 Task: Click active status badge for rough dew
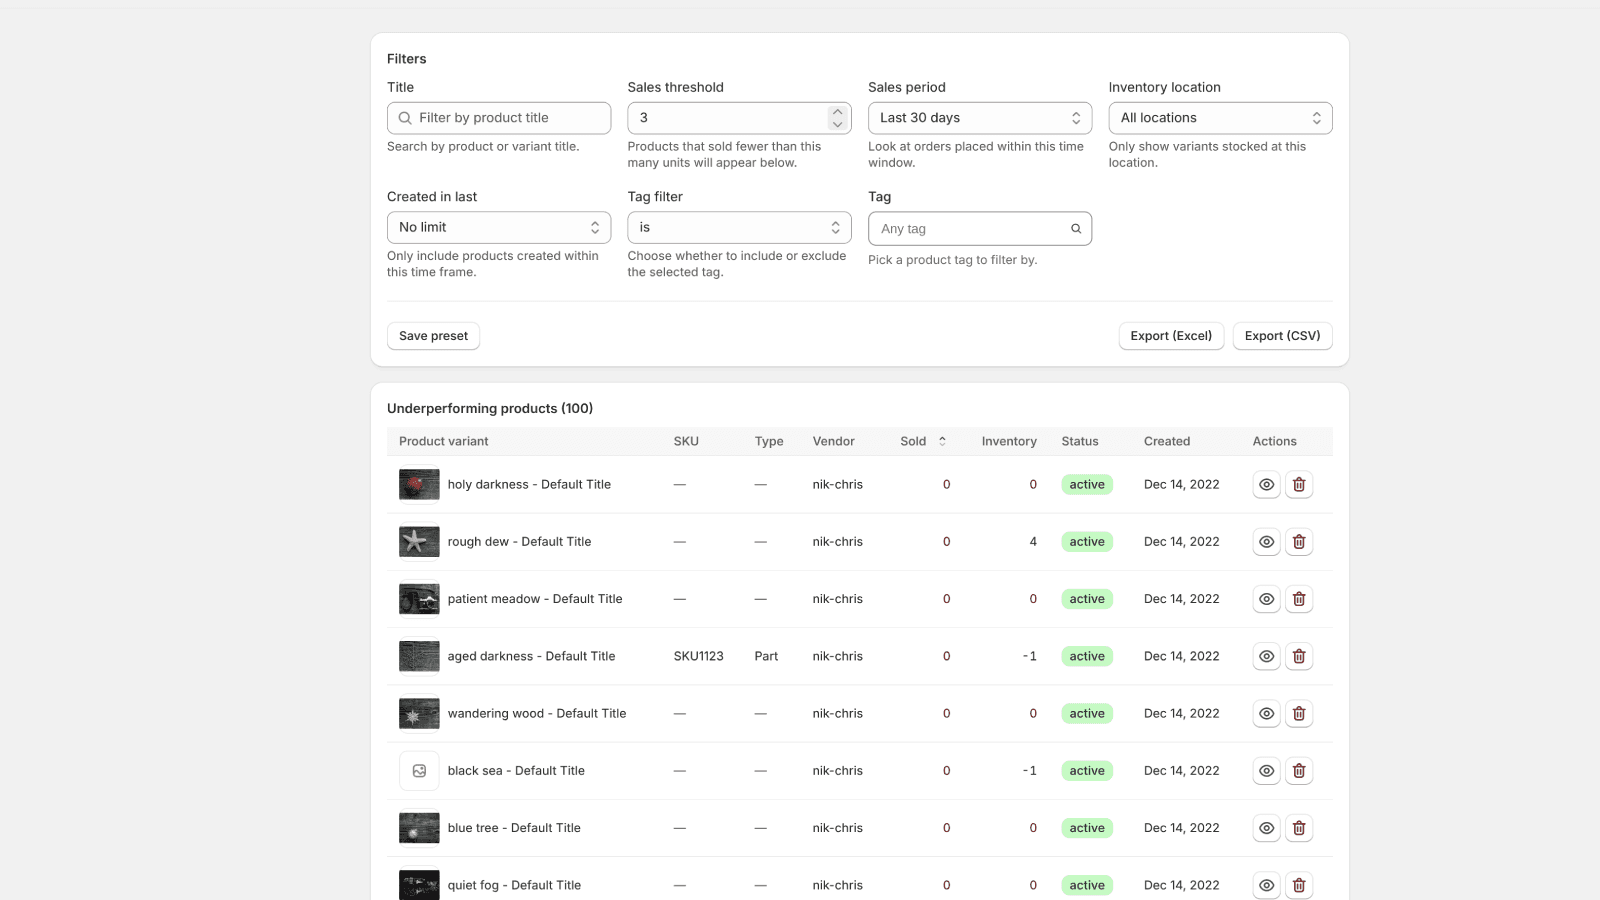[1087, 542]
